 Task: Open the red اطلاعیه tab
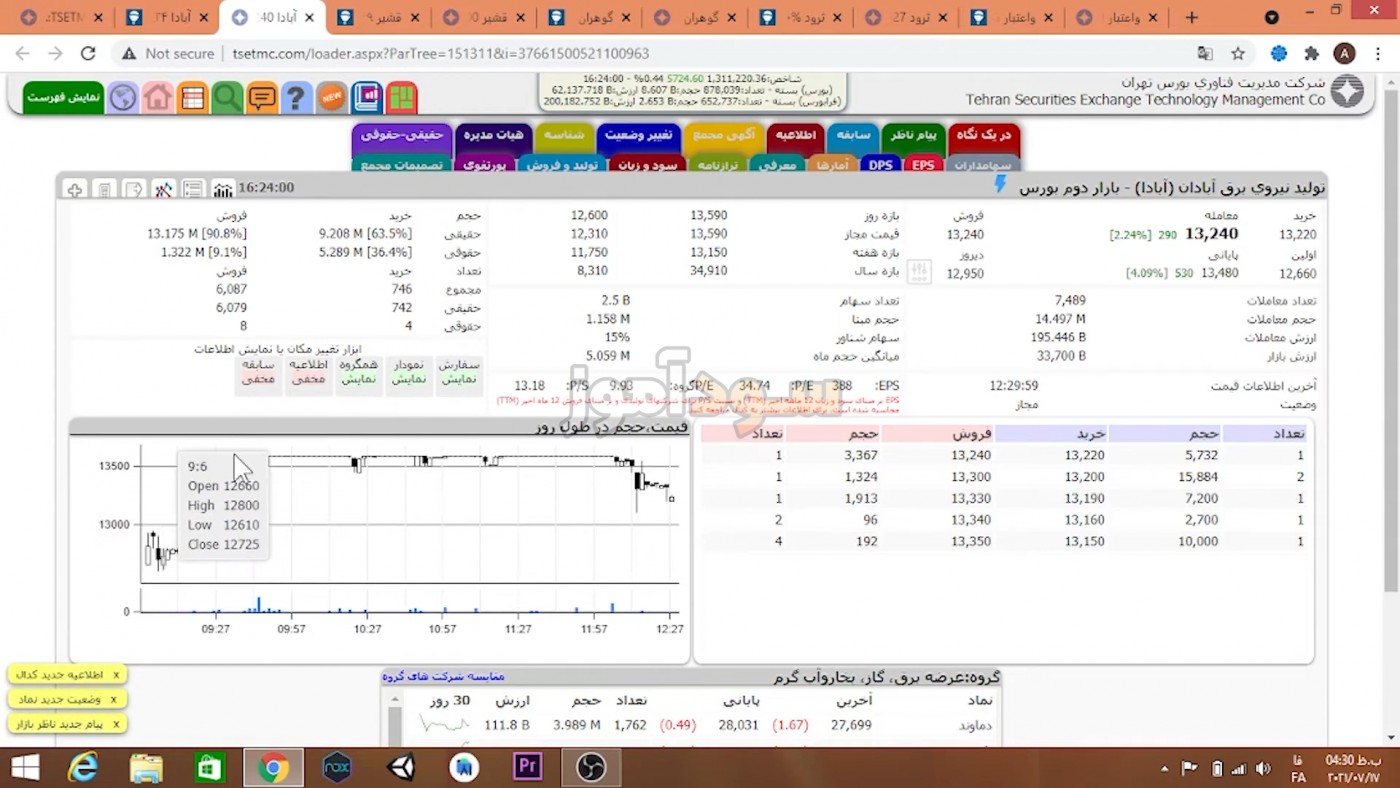pos(796,135)
